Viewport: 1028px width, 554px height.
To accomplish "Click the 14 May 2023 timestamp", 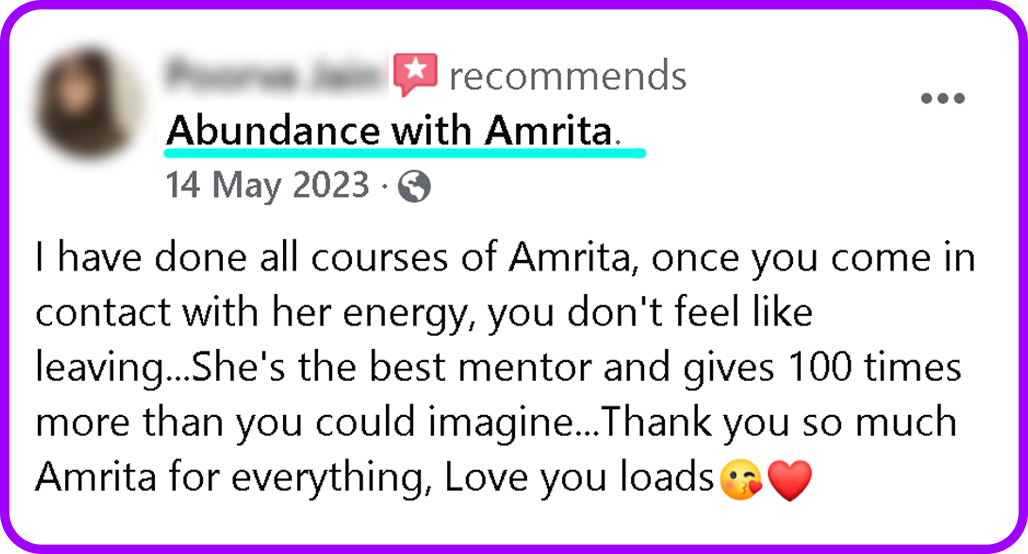I will (x=267, y=187).
